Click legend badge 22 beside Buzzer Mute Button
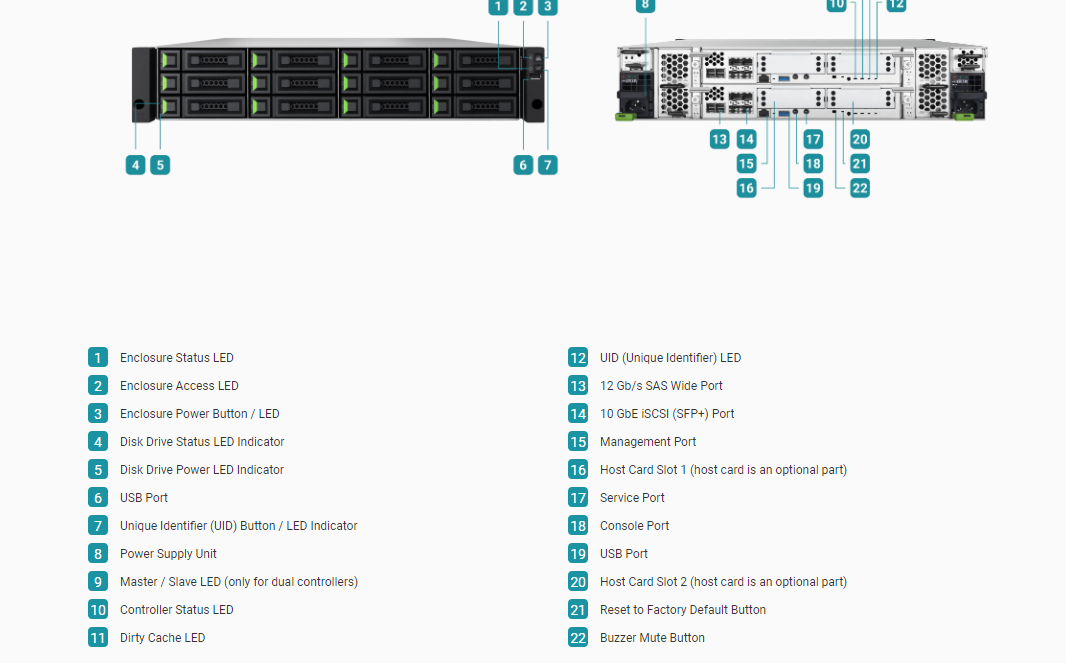1066x663 pixels. coord(578,638)
